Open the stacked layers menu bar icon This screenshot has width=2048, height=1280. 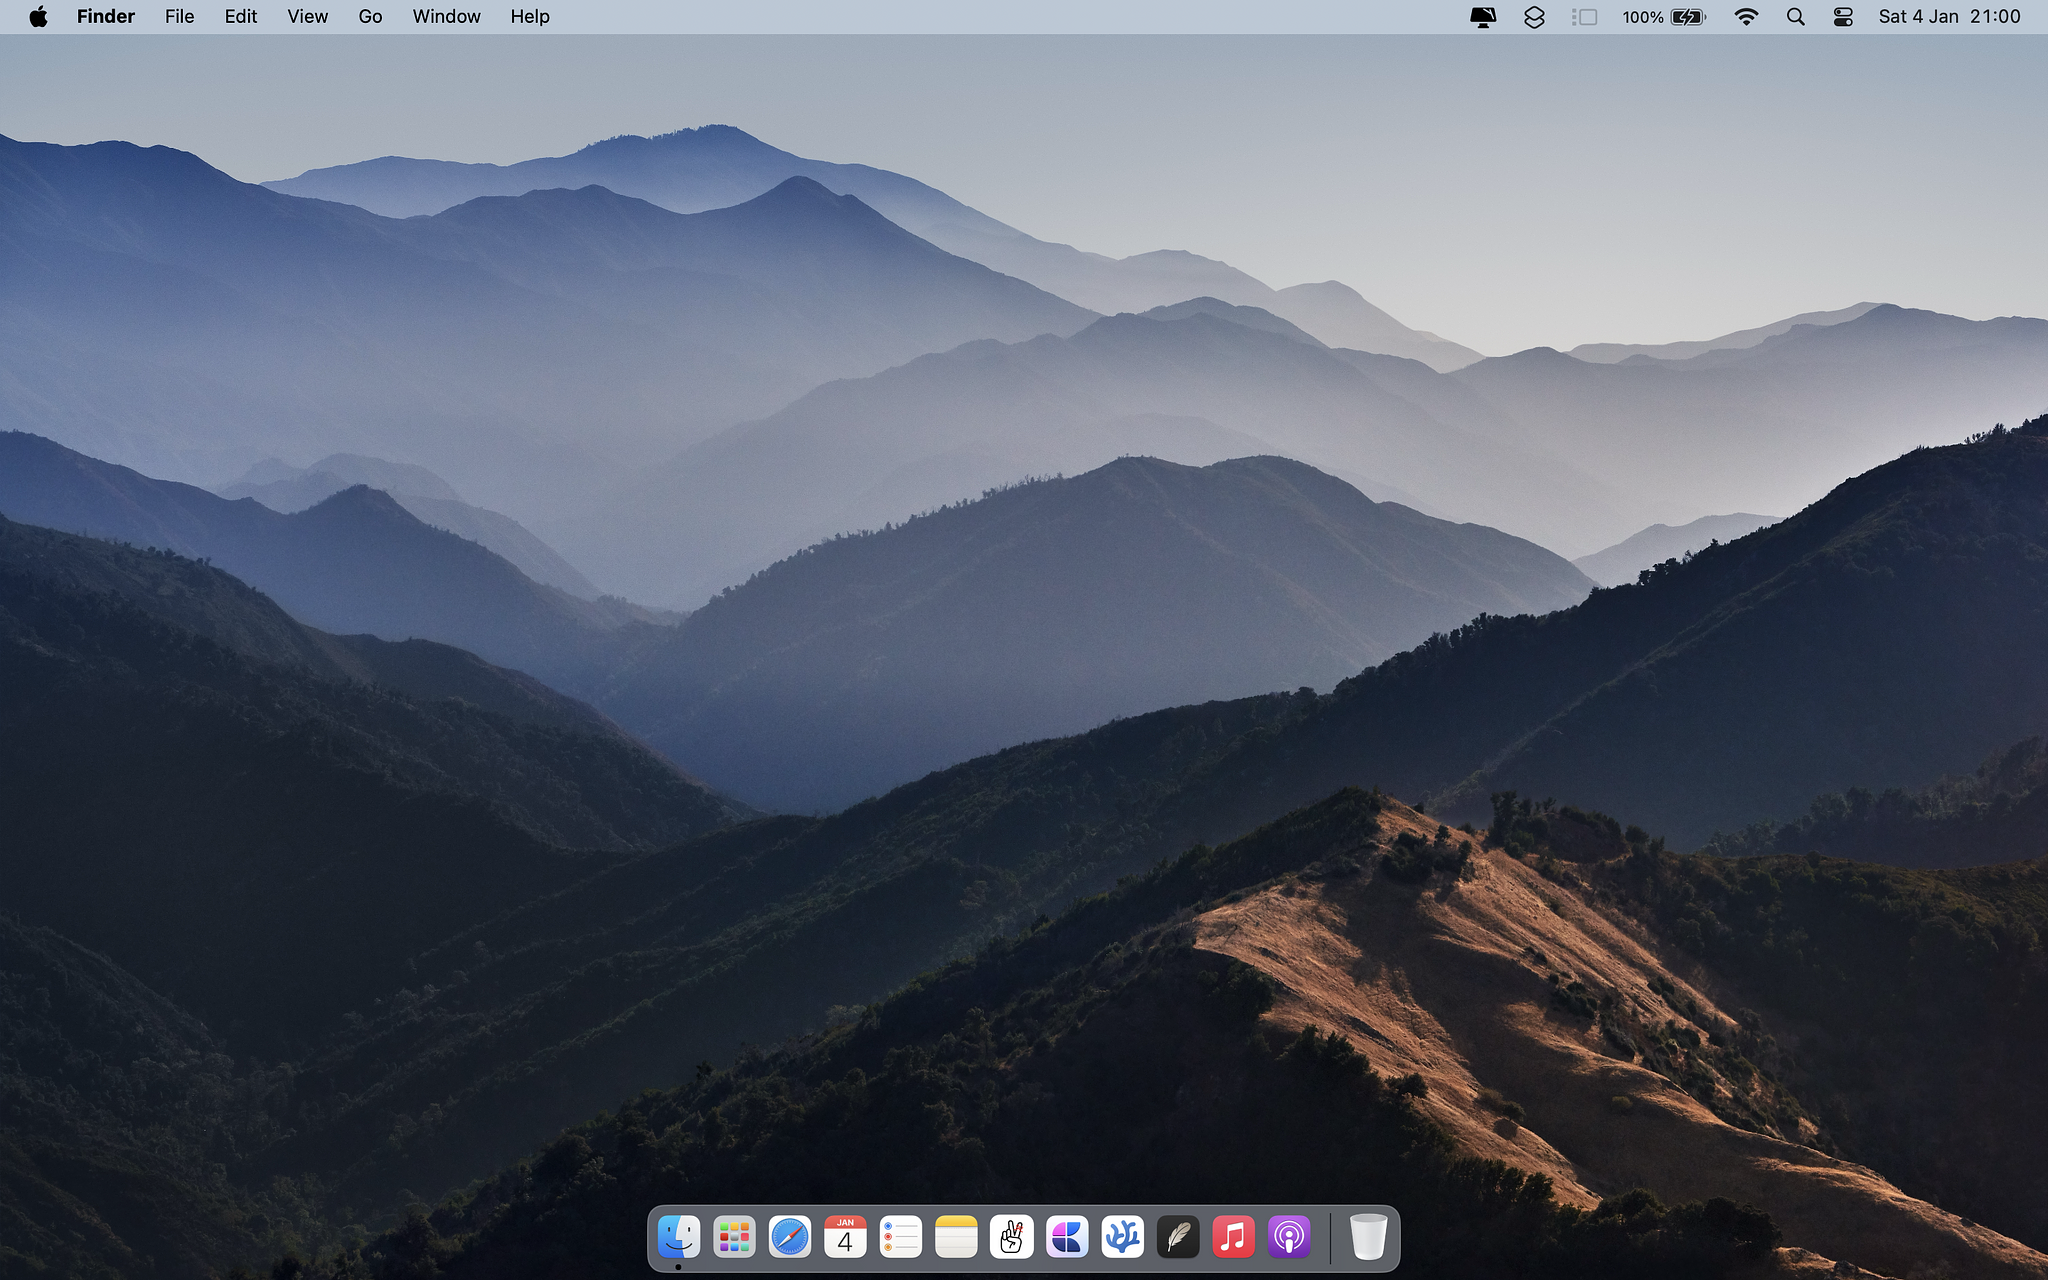tap(1534, 17)
